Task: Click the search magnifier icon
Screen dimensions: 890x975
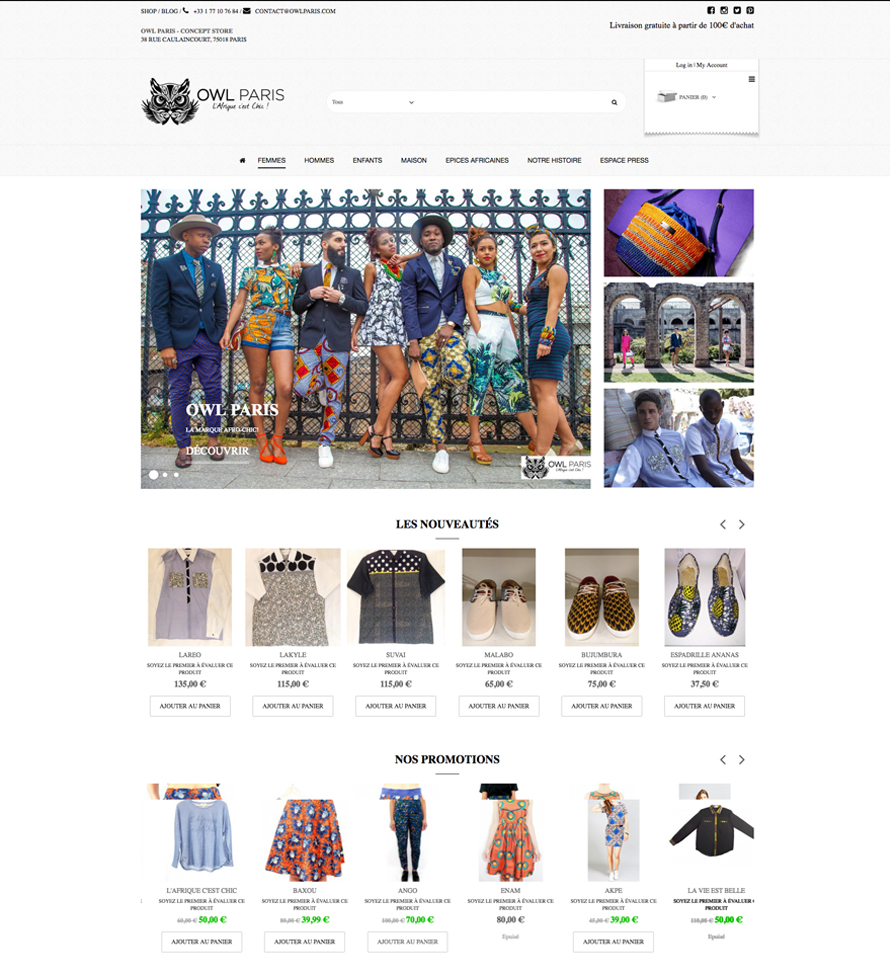Action: pyautogui.click(x=614, y=102)
